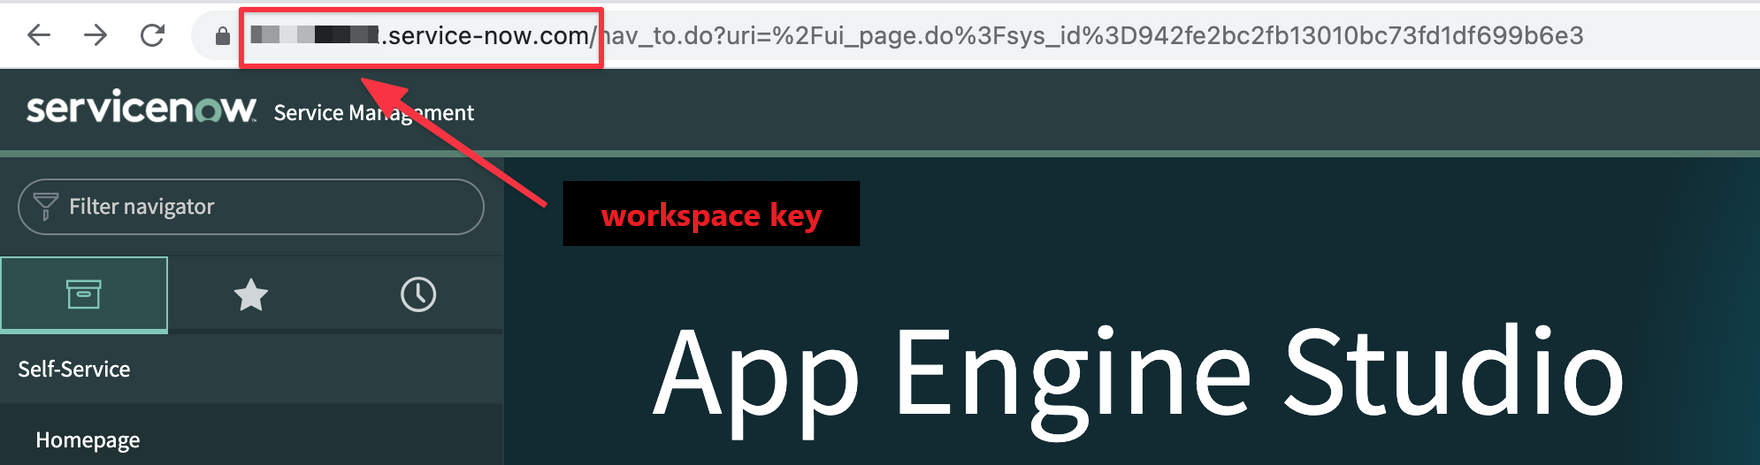Click the App Engine Studio heading
This screenshot has height=465, width=1760.
pyautogui.click(x=1139, y=378)
